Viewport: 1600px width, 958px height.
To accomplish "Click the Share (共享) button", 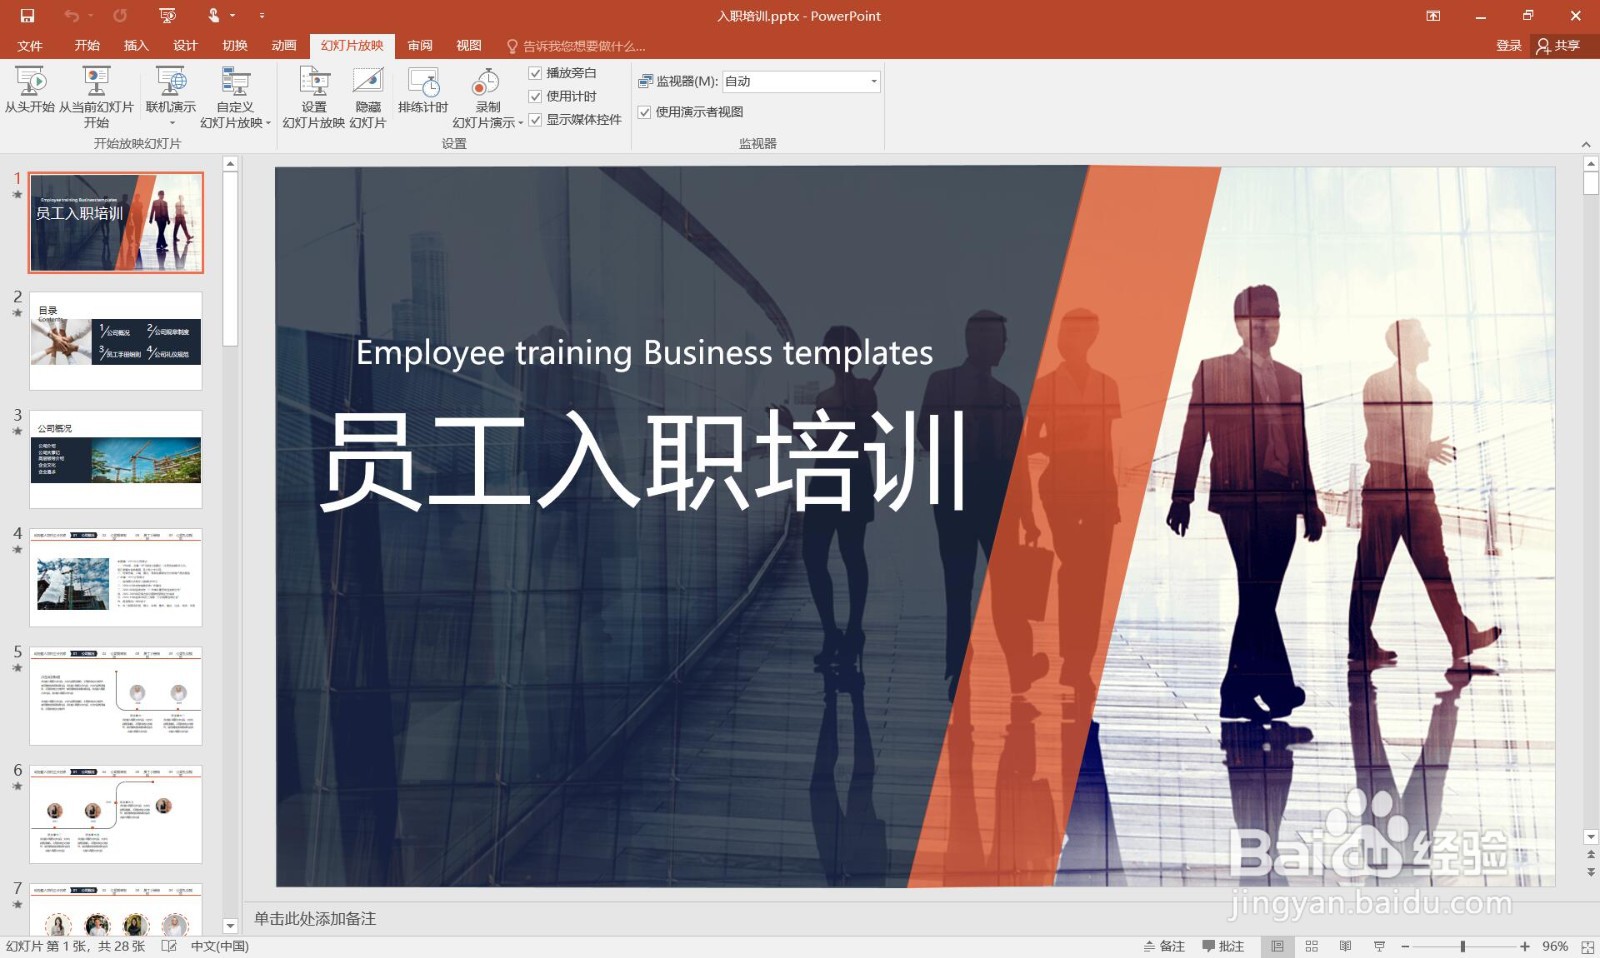I will coord(1559,46).
